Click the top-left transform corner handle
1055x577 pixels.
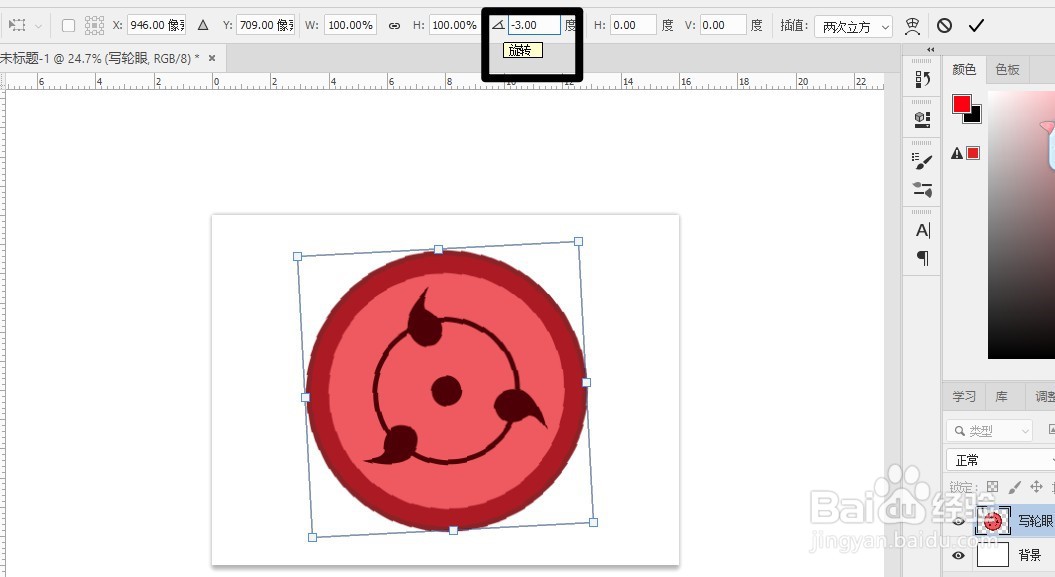(x=297, y=256)
